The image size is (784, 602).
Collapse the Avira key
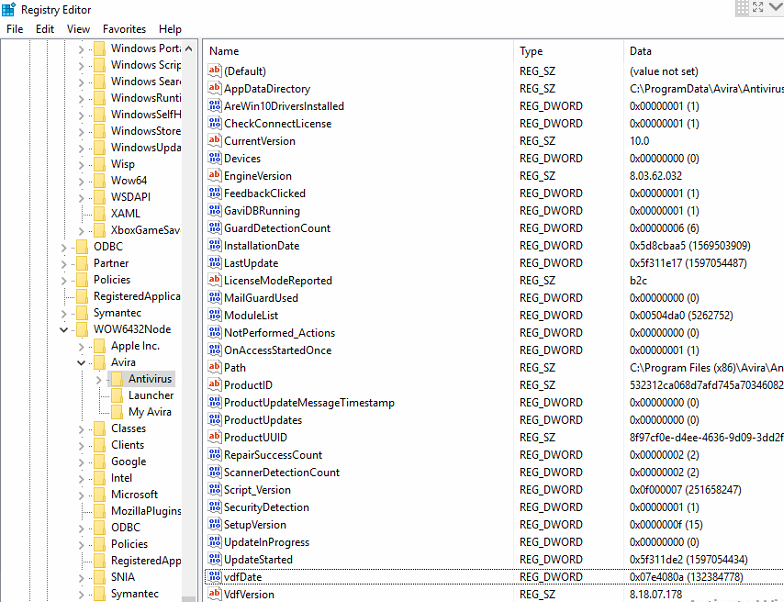coord(82,362)
